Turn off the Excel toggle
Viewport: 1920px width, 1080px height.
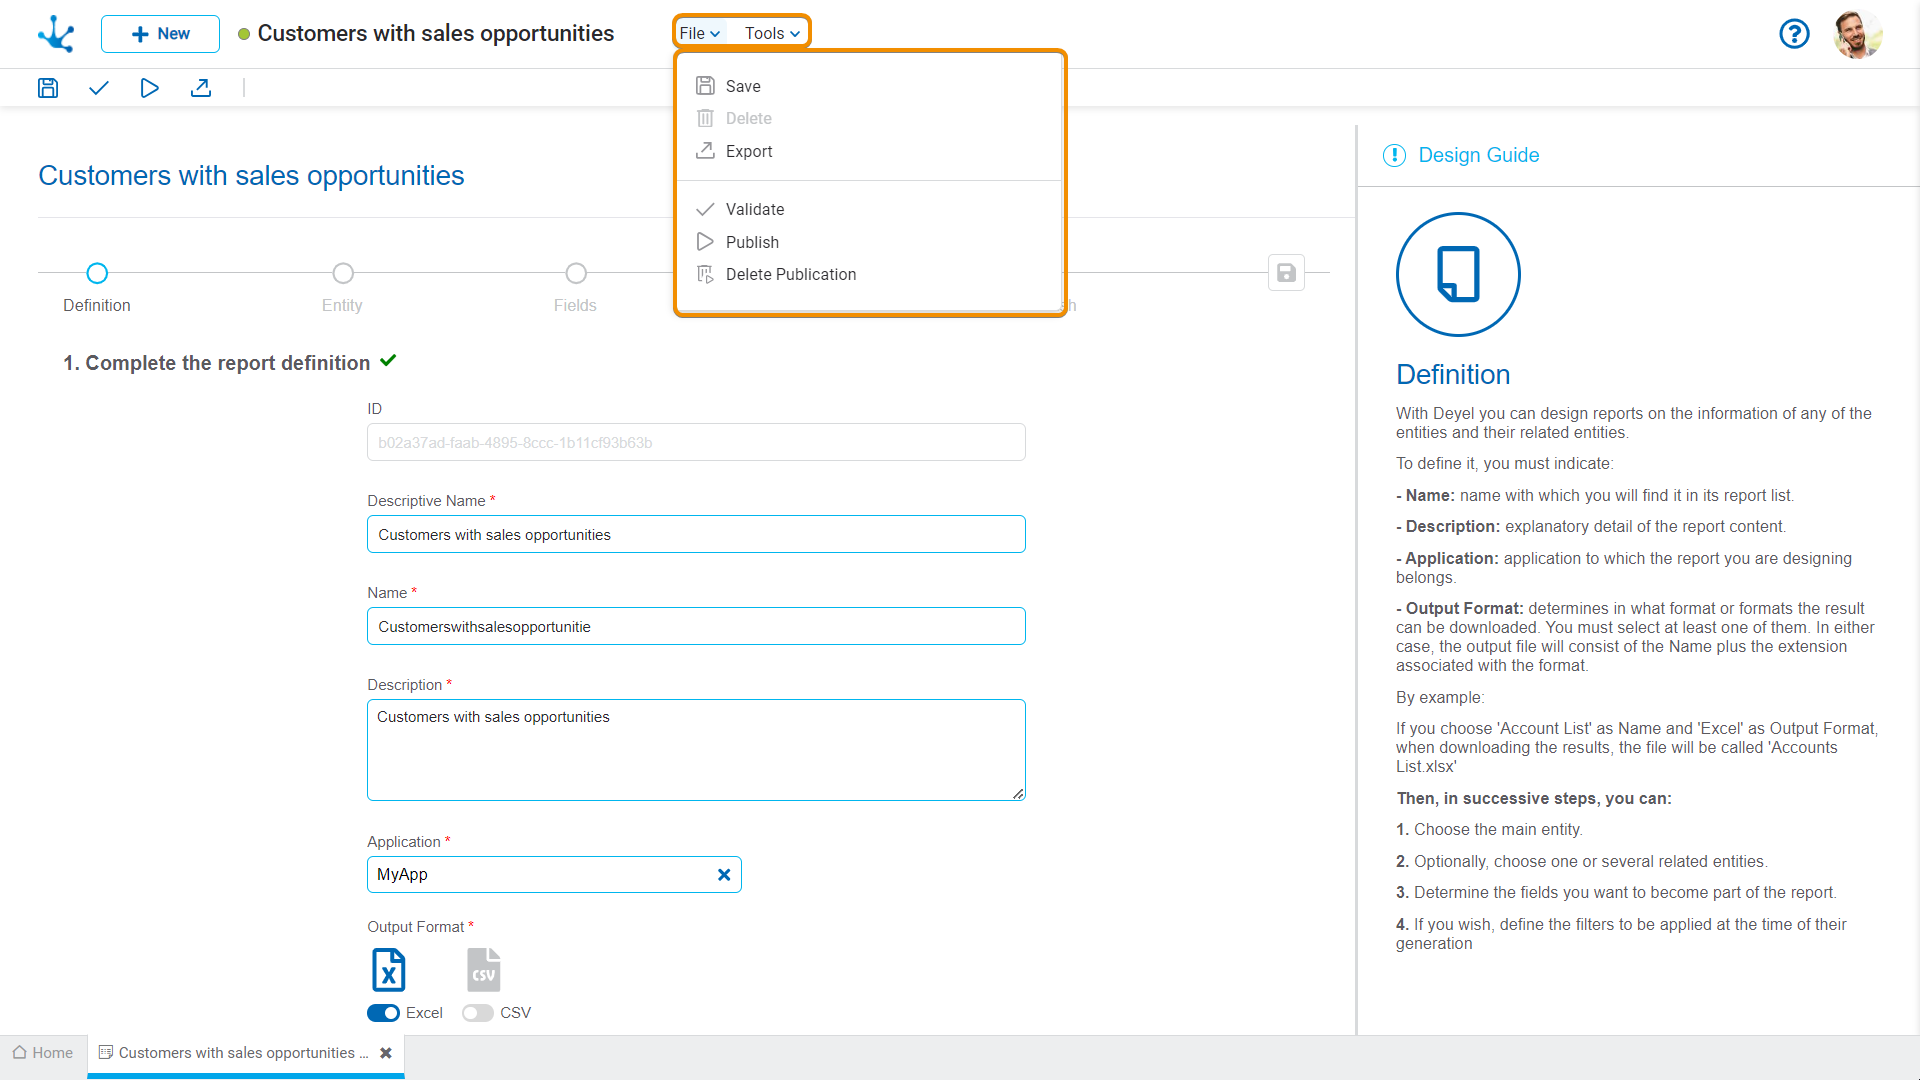[383, 1013]
